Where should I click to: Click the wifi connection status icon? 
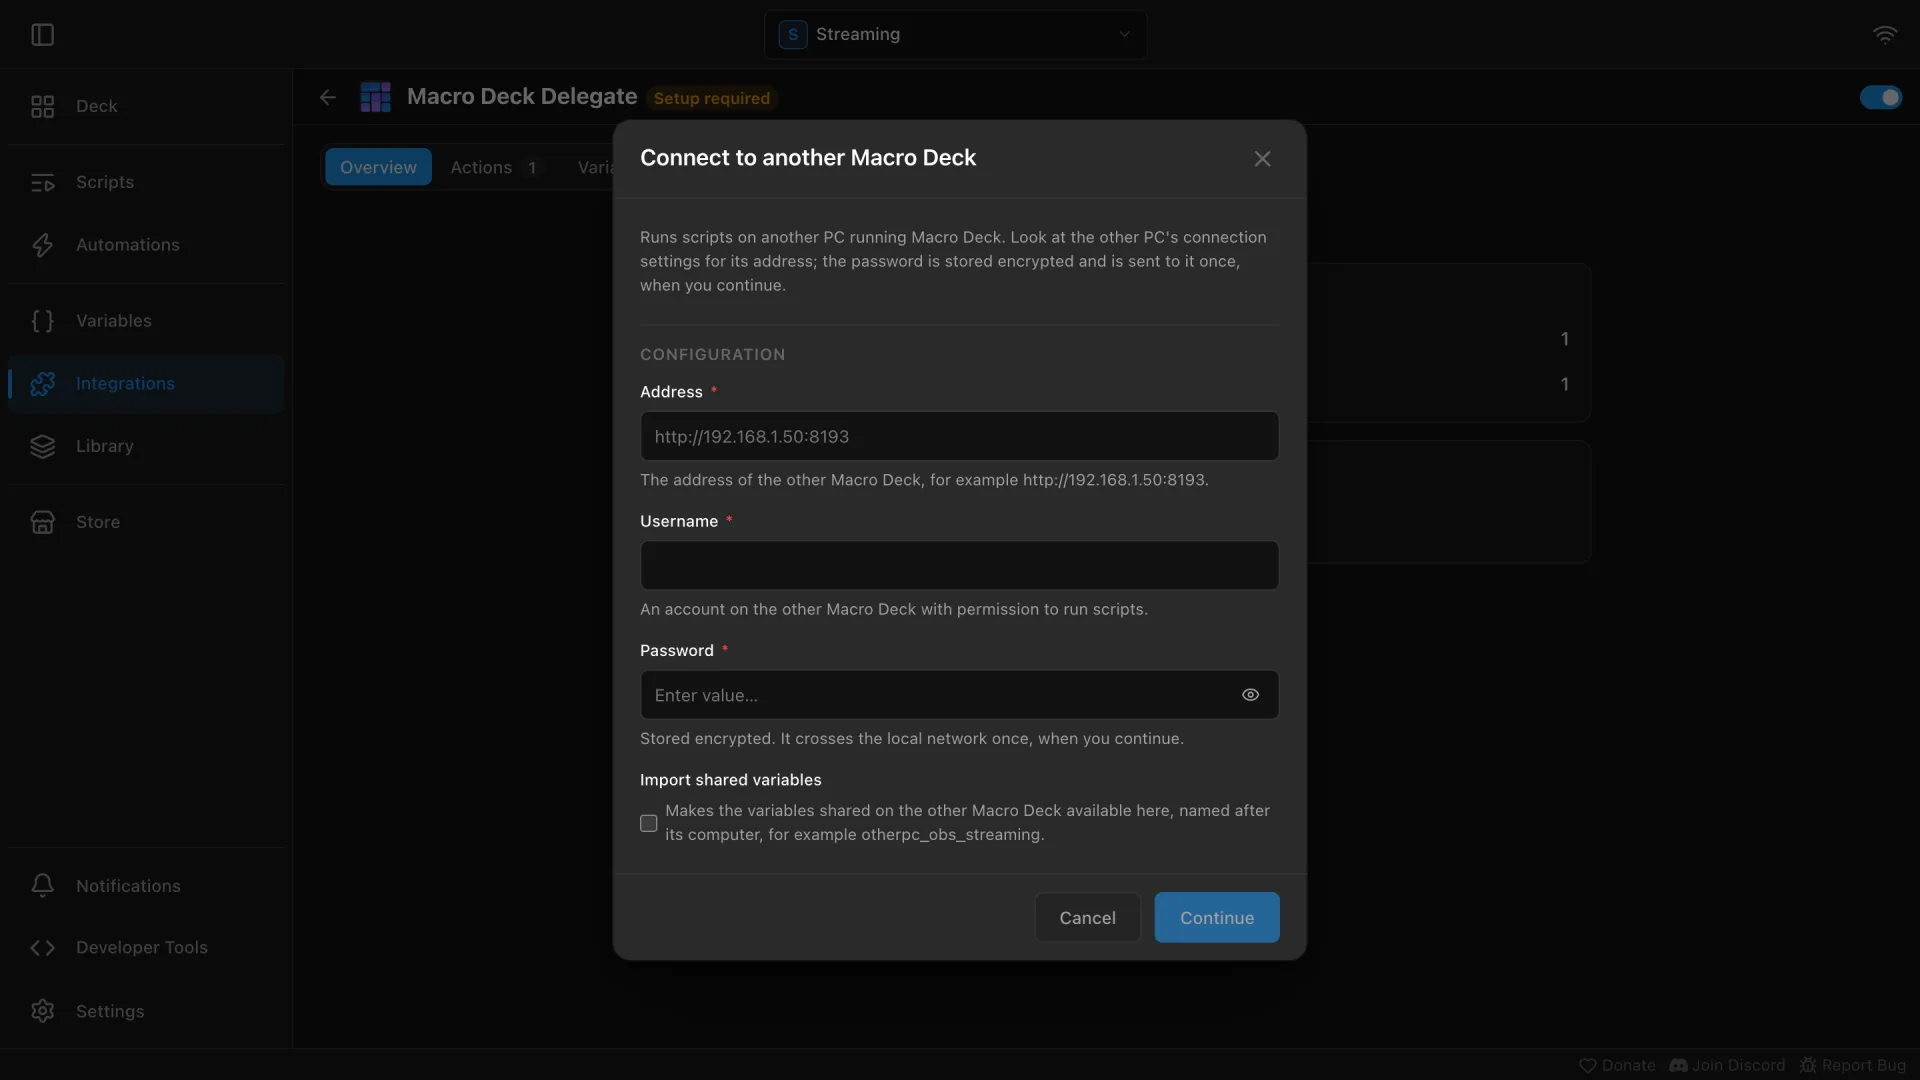[x=1885, y=35]
